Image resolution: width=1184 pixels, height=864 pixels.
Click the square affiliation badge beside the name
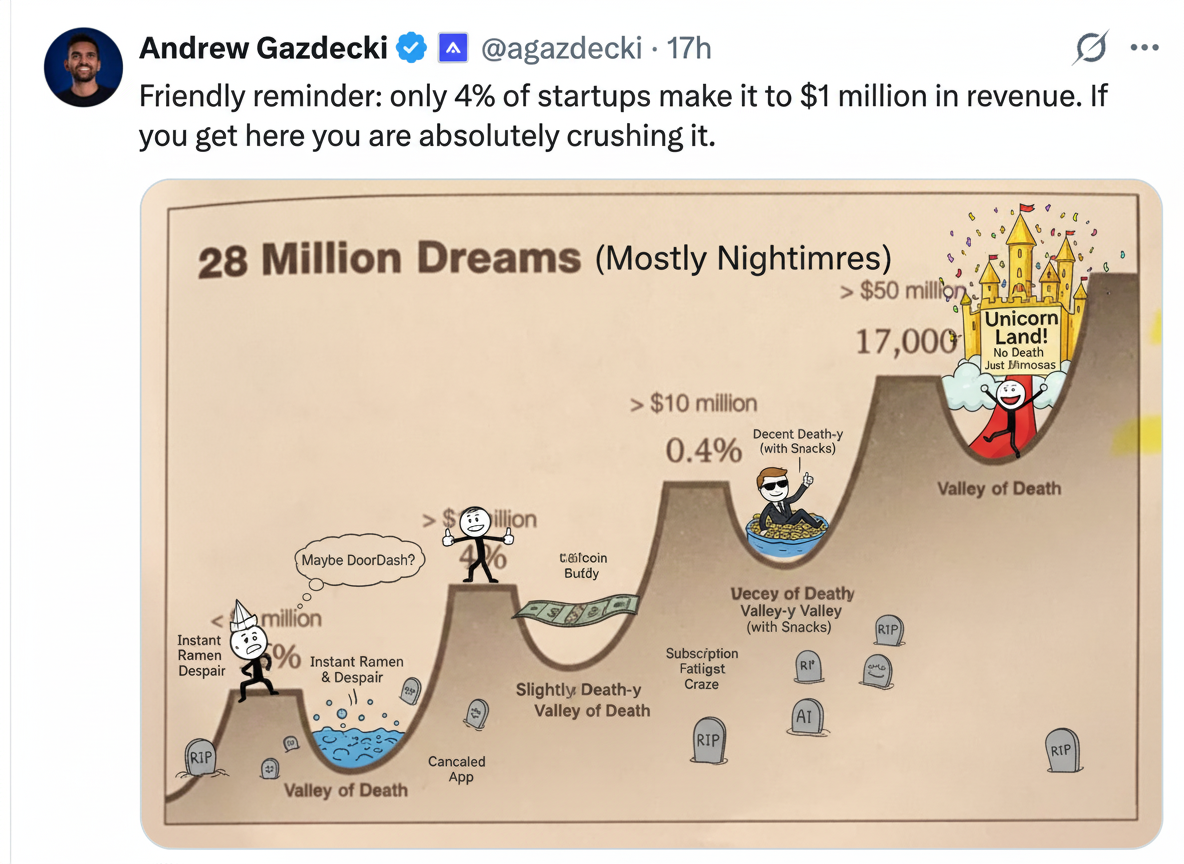tap(453, 47)
